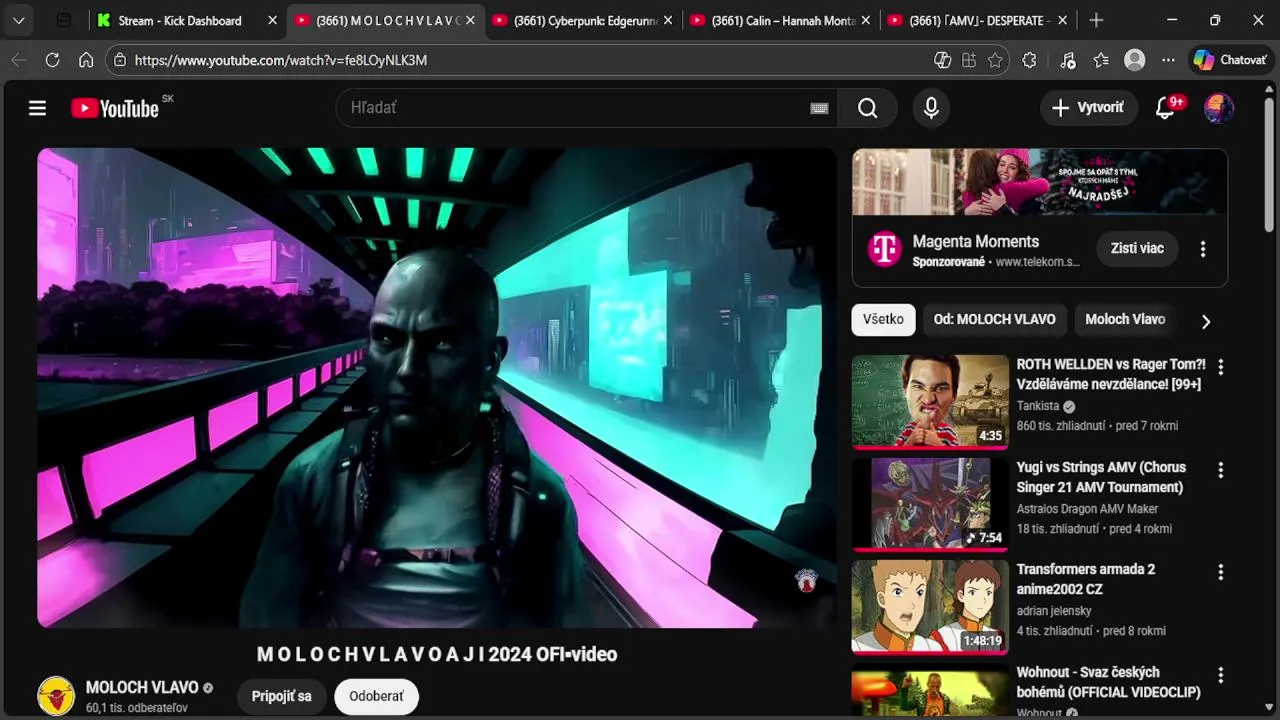Image resolution: width=1280 pixels, height=720 pixels.
Task: Select the Všetko filter chip
Action: tap(883, 319)
